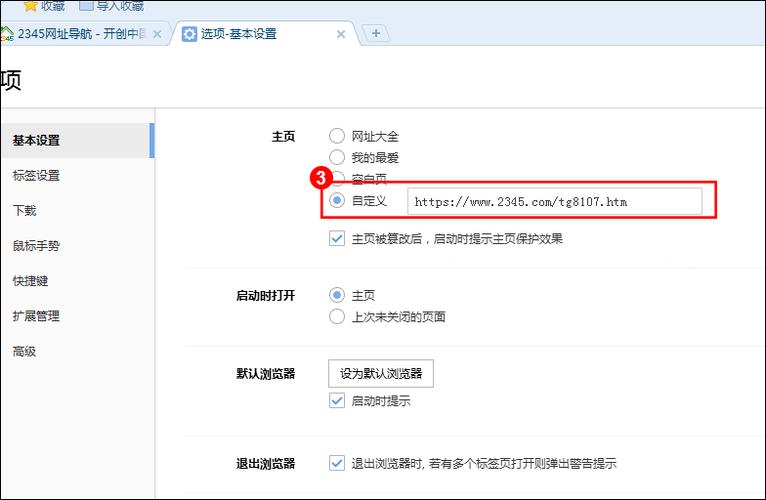766x500 pixels.
Task: Click the 设为默认浏览器 button
Action: coord(381,374)
